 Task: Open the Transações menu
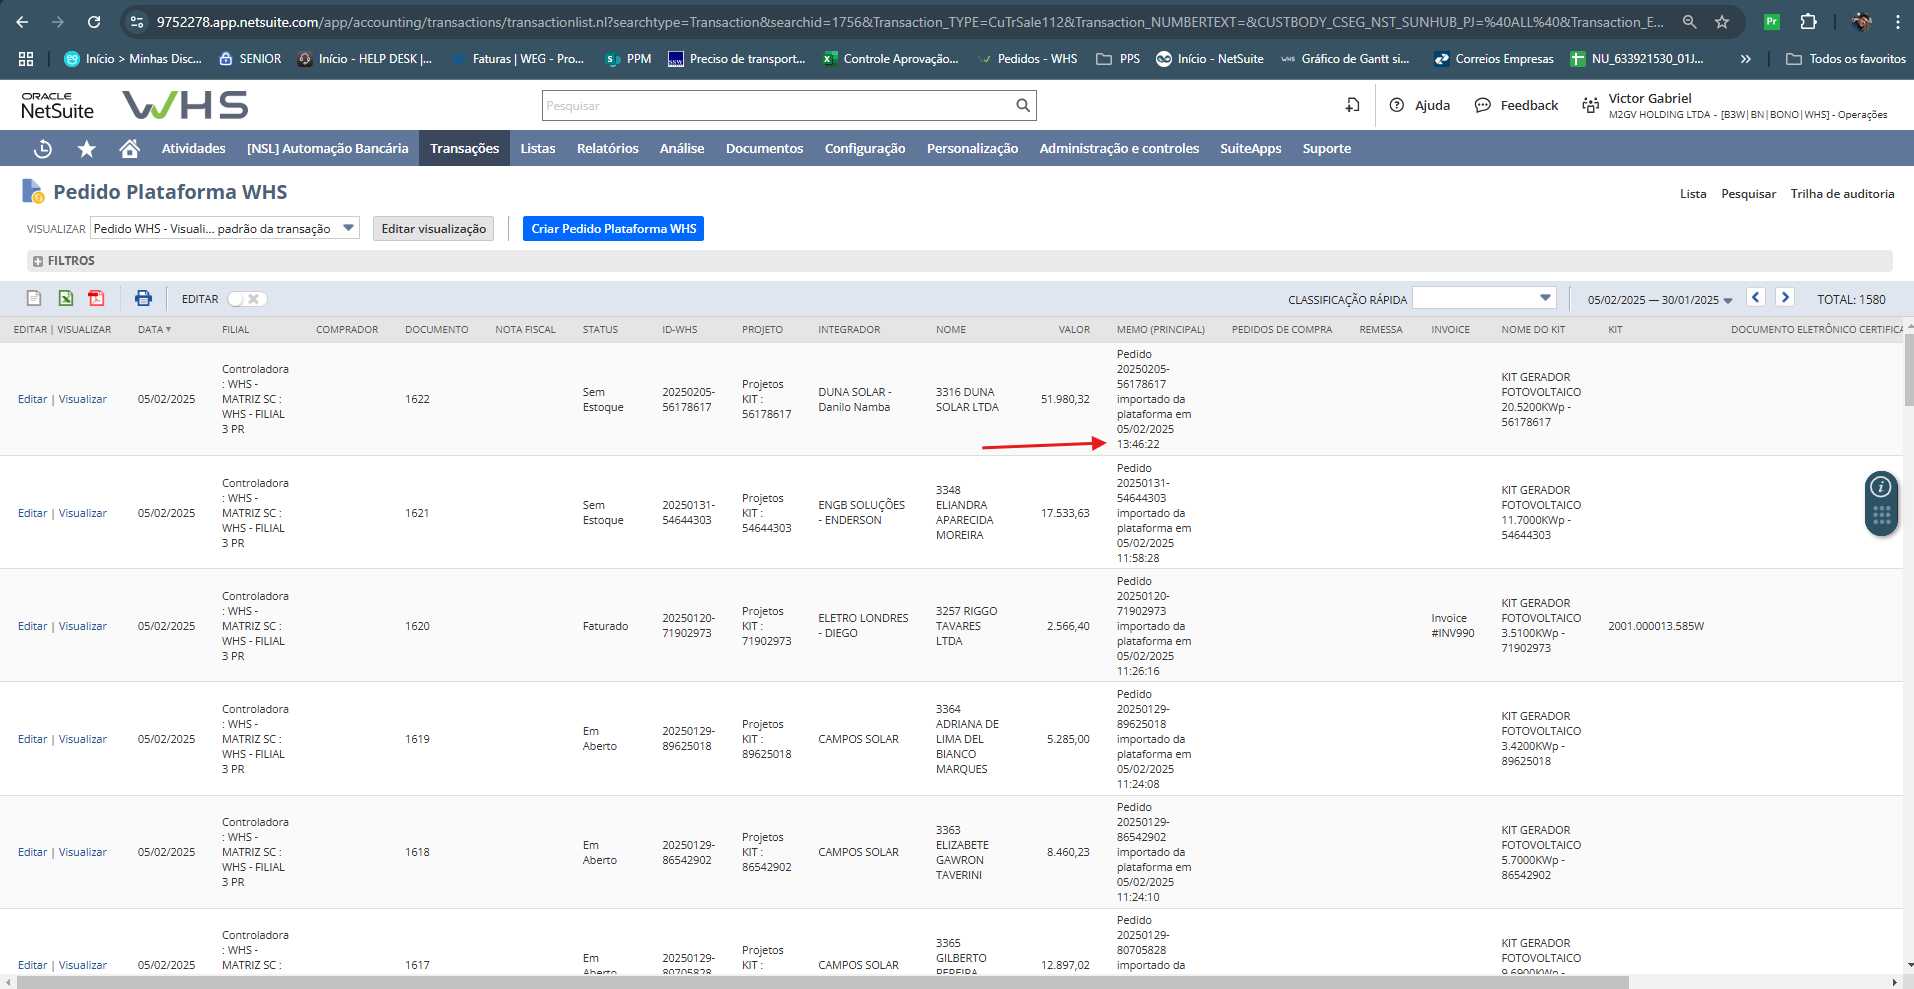click(464, 149)
